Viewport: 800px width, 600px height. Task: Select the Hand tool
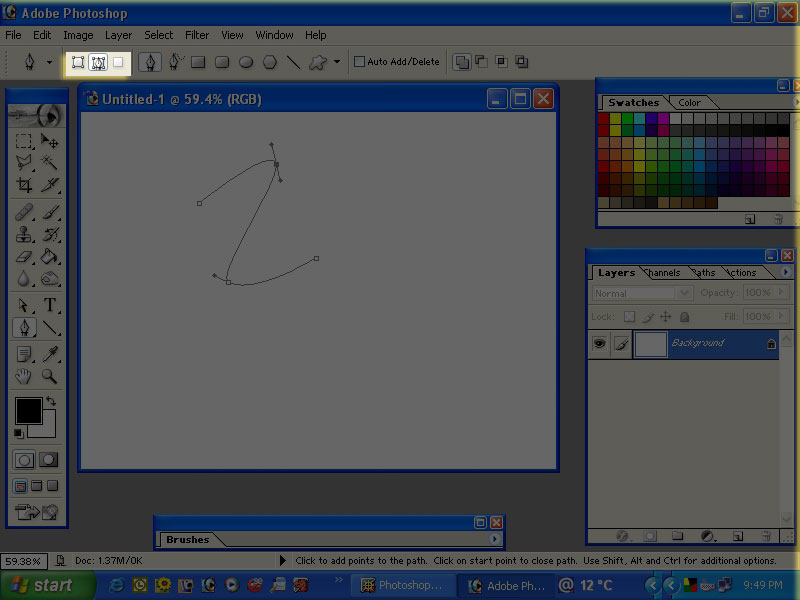pyautogui.click(x=25, y=377)
